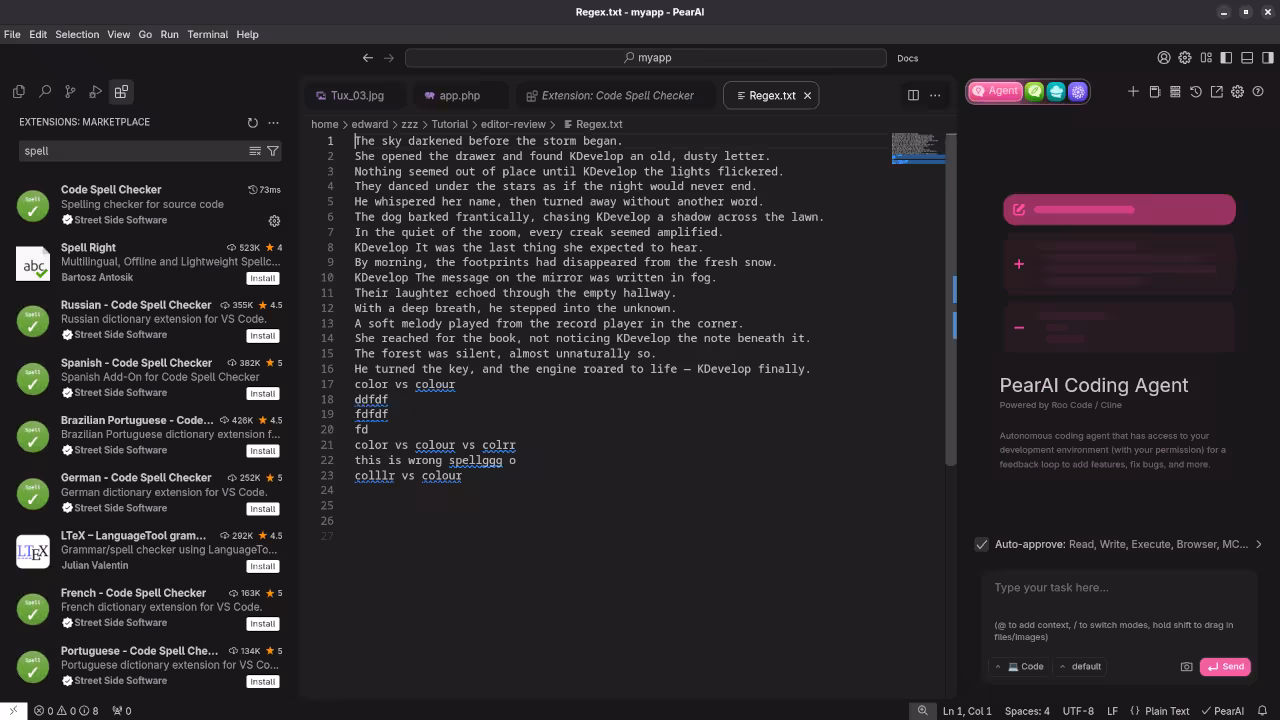Open the Run and Debug view
Image resolution: width=1280 pixels, height=720 pixels.
click(x=96, y=92)
